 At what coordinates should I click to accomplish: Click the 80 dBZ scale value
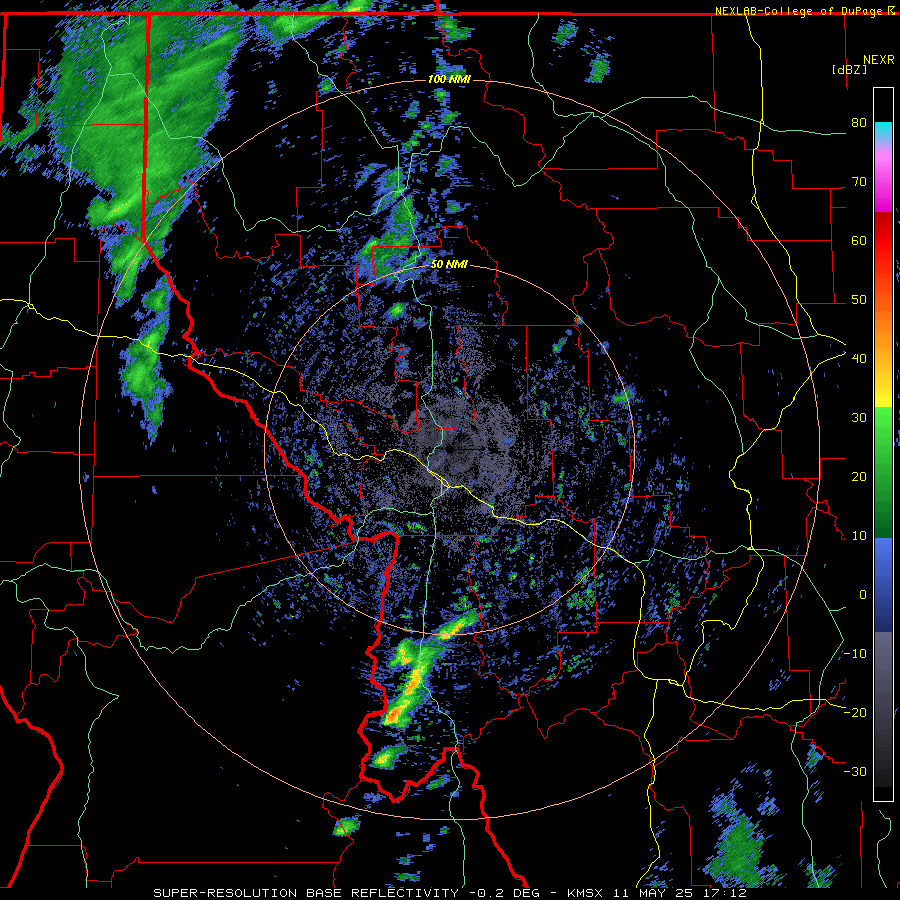point(859,122)
